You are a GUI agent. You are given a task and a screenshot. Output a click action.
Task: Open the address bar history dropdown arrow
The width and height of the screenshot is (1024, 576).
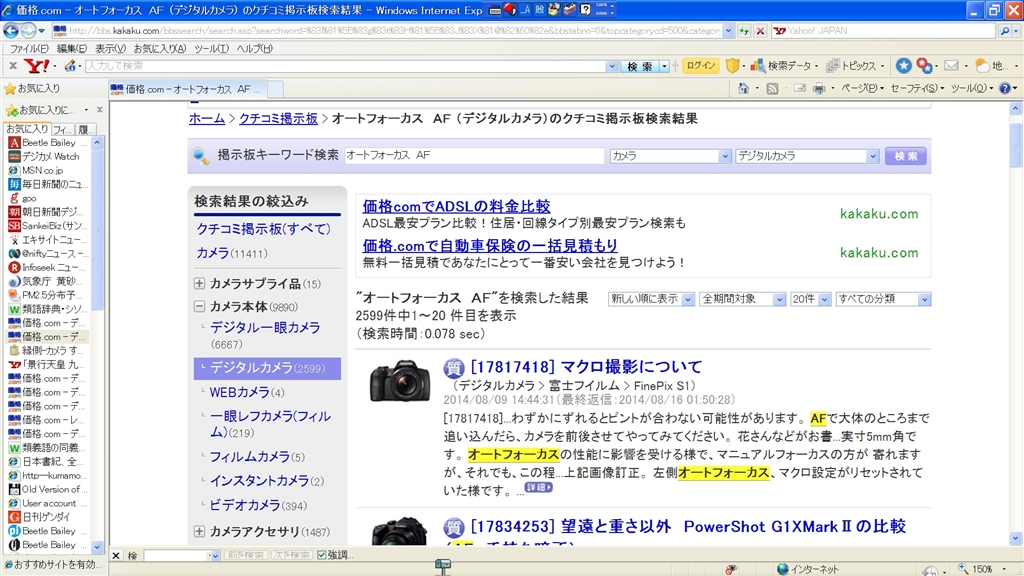click(728, 31)
